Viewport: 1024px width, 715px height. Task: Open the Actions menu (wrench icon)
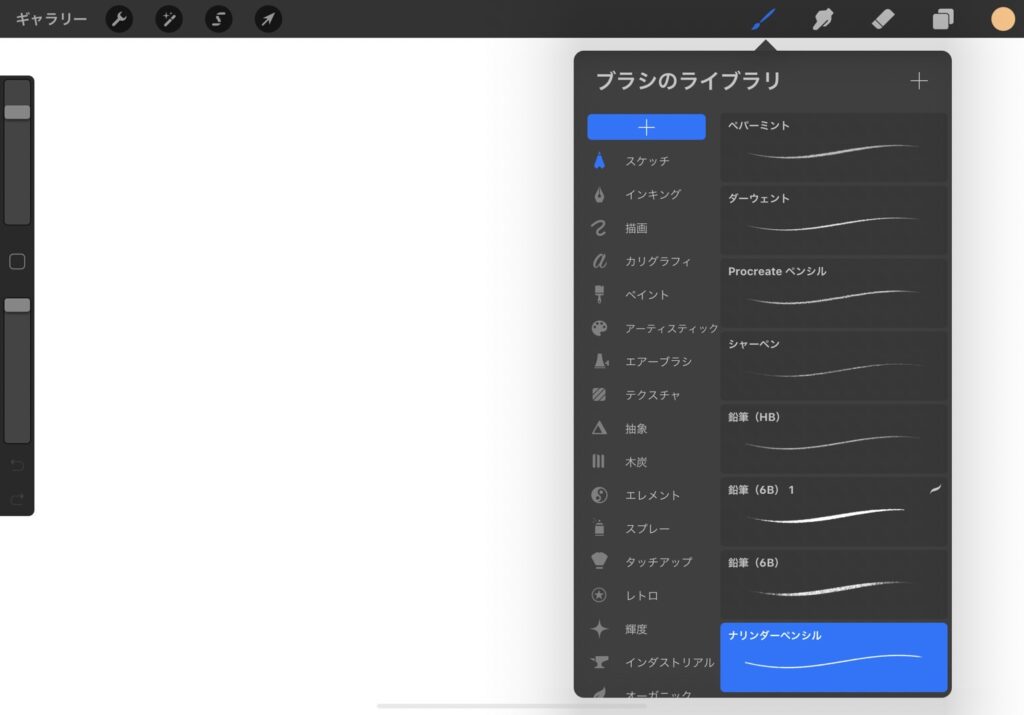coord(119,18)
